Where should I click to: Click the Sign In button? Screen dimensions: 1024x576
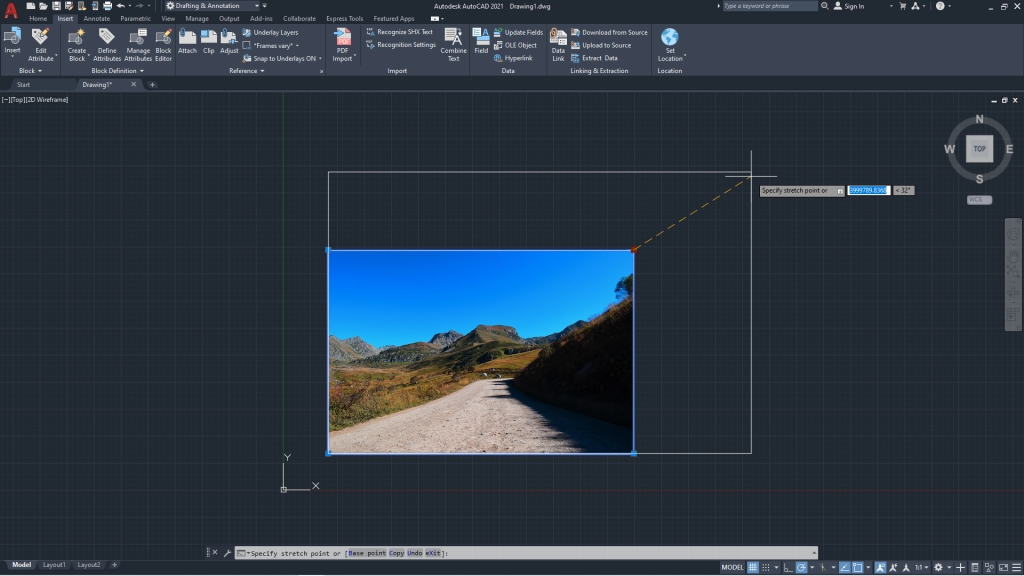(x=854, y=5)
